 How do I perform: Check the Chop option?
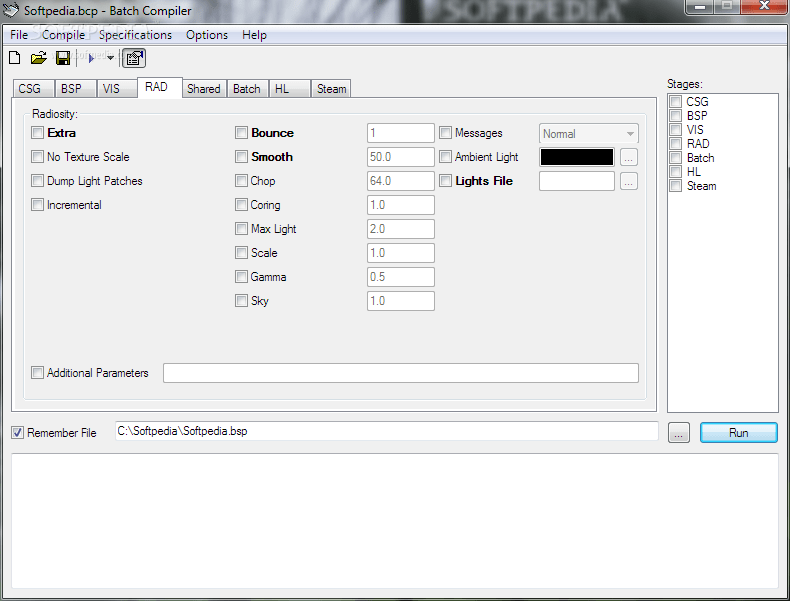(x=241, y=181)
